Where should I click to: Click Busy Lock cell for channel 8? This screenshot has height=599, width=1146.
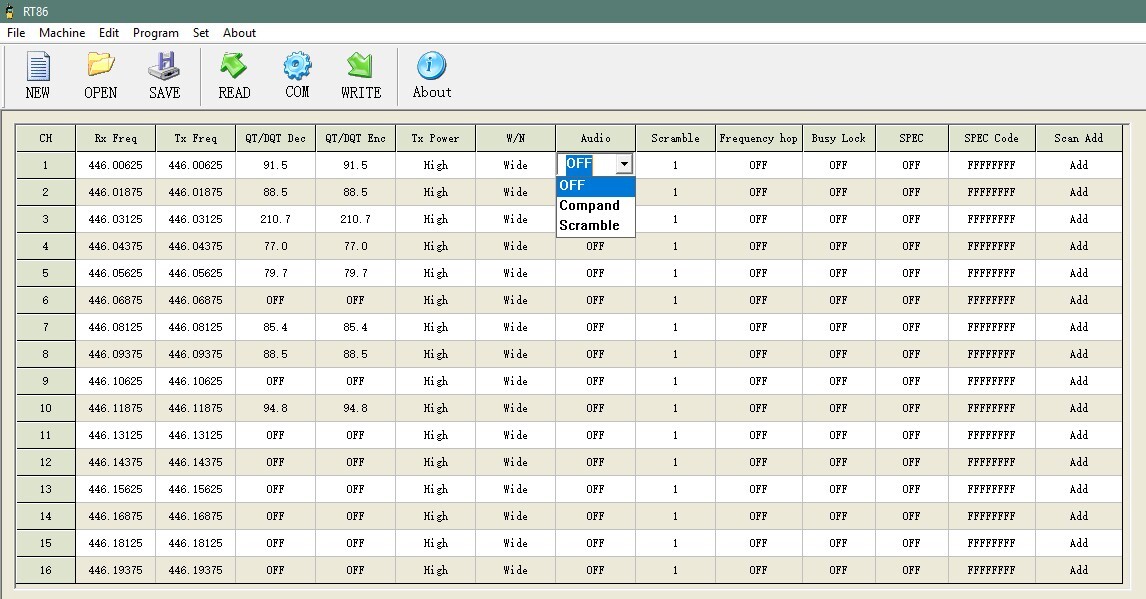point(838,354)
